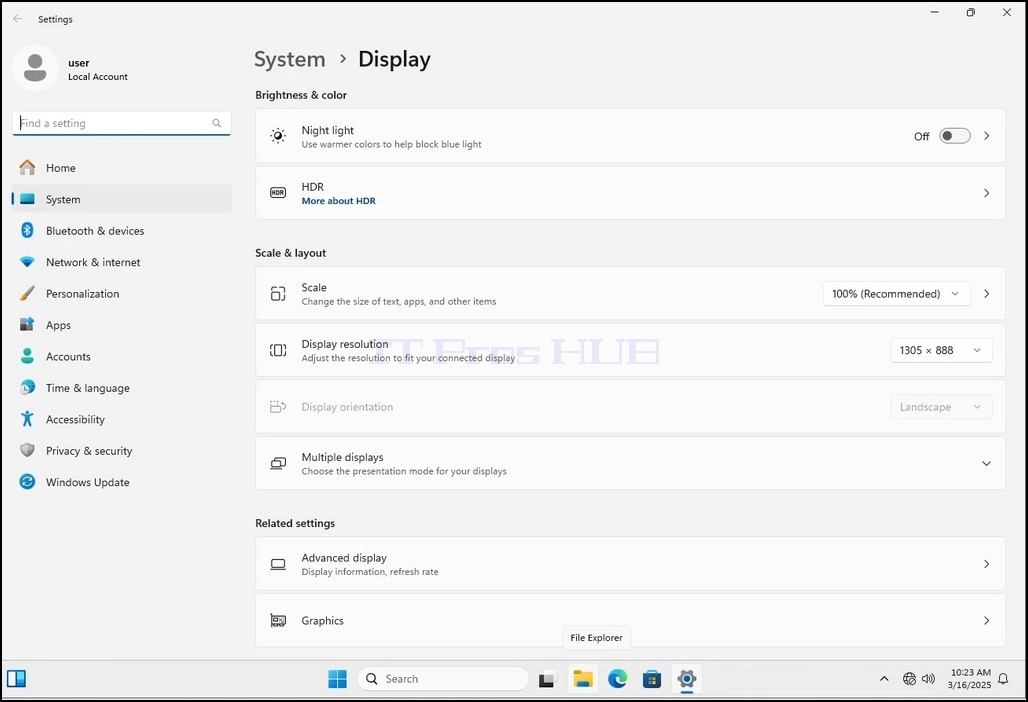Open the Graphics row title
The image size is (1028, 702).
[x=323, y=621]
